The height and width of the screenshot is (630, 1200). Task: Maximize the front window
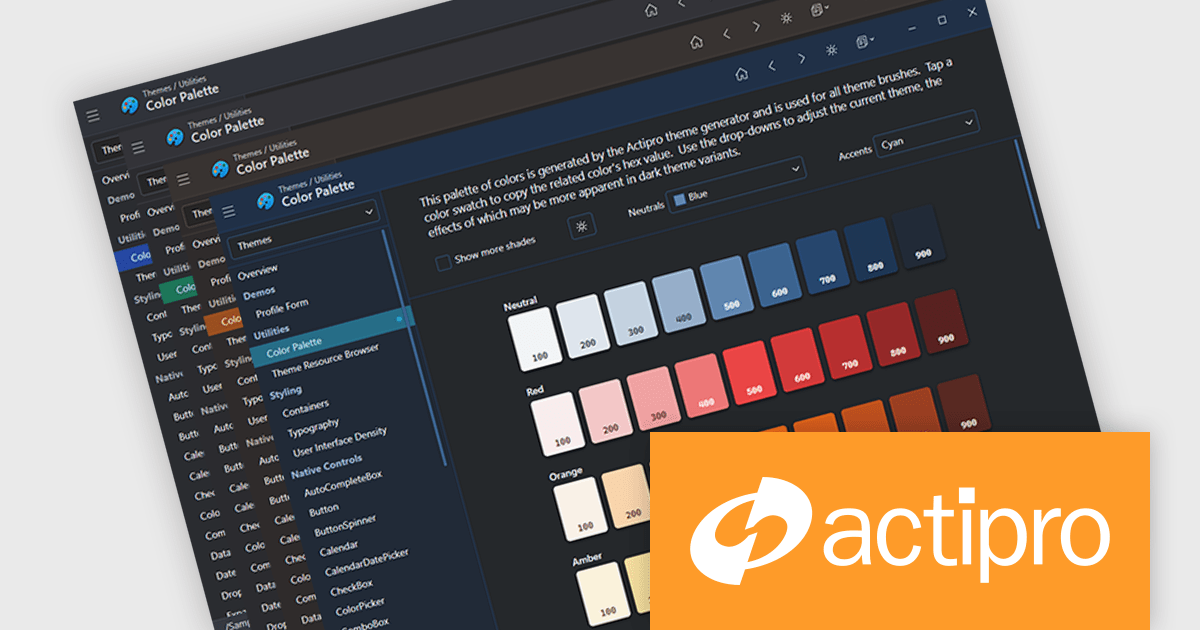coord(942,19)
